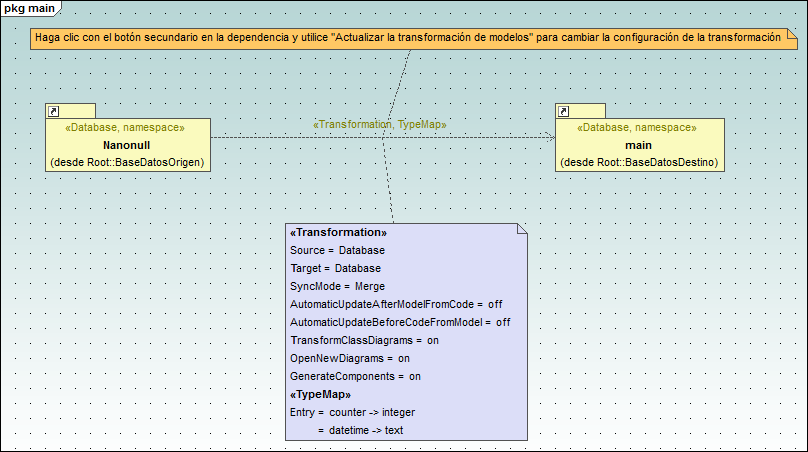Select the «Transformation, TypeMap» dependency label
The width and height of the screenshot is (808, 452).
pyautogui.click(x=380, y=124)
